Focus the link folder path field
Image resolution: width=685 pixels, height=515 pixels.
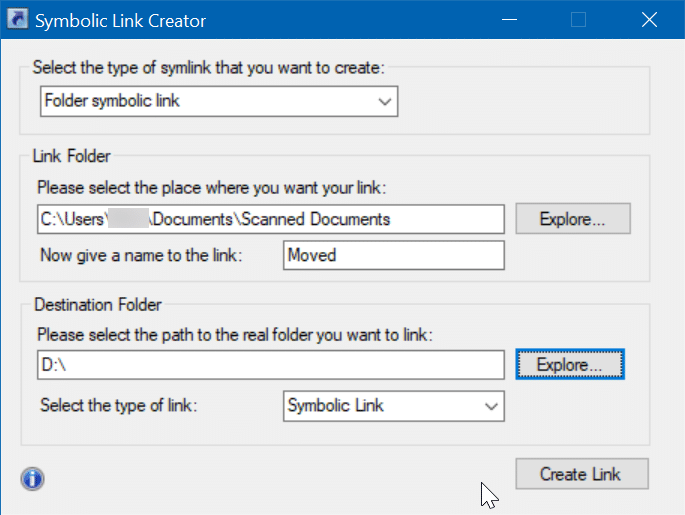click(x=271, y=219)
